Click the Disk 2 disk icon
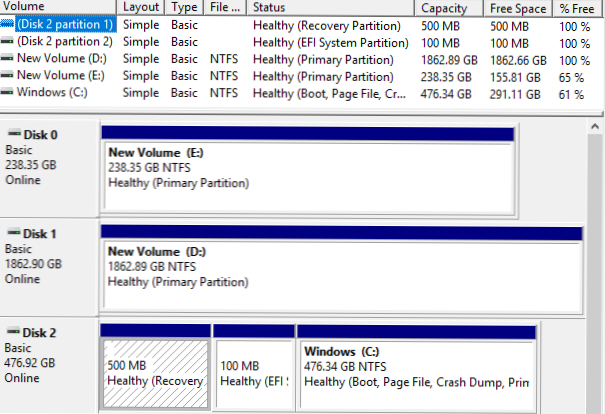Viewport: 605px width, 414px height. 14,332
